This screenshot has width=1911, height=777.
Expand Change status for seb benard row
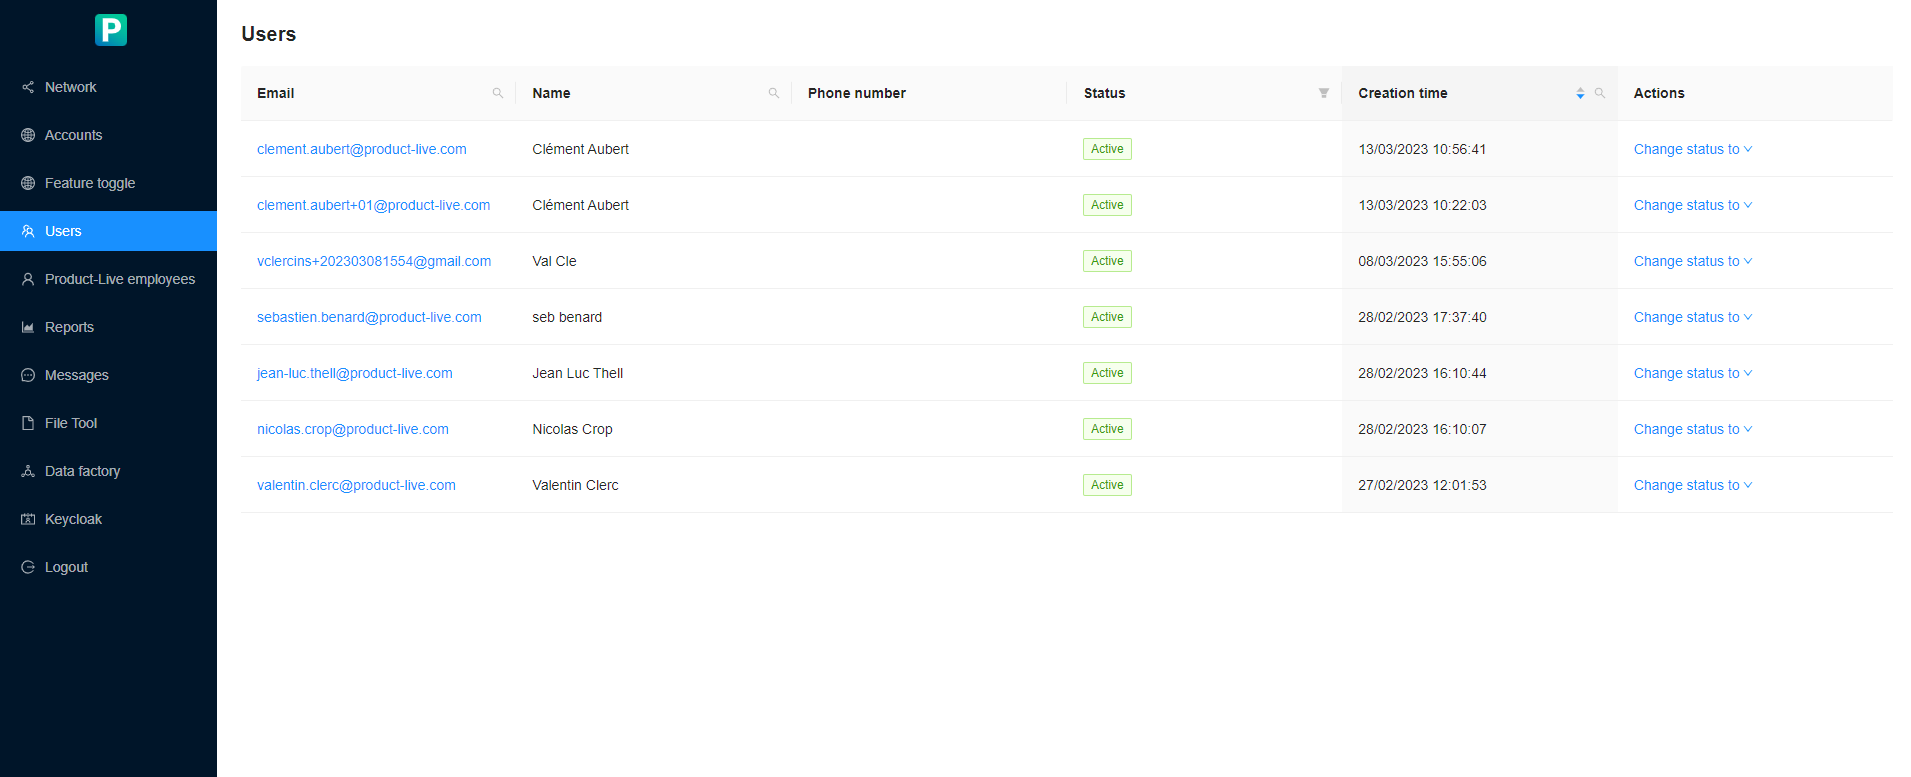pyautogui.click(x=1692, y=317)
